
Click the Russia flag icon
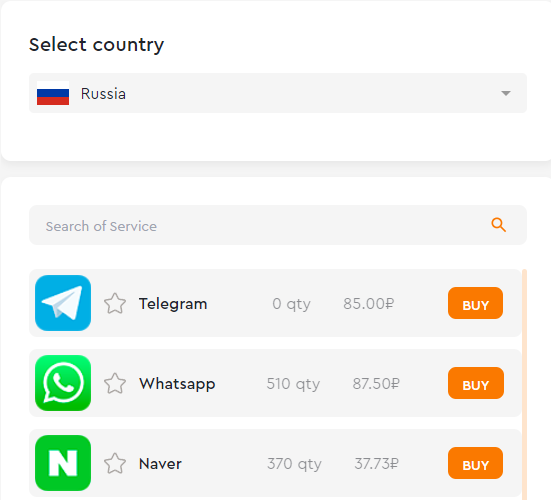click(x=53, y=93)
